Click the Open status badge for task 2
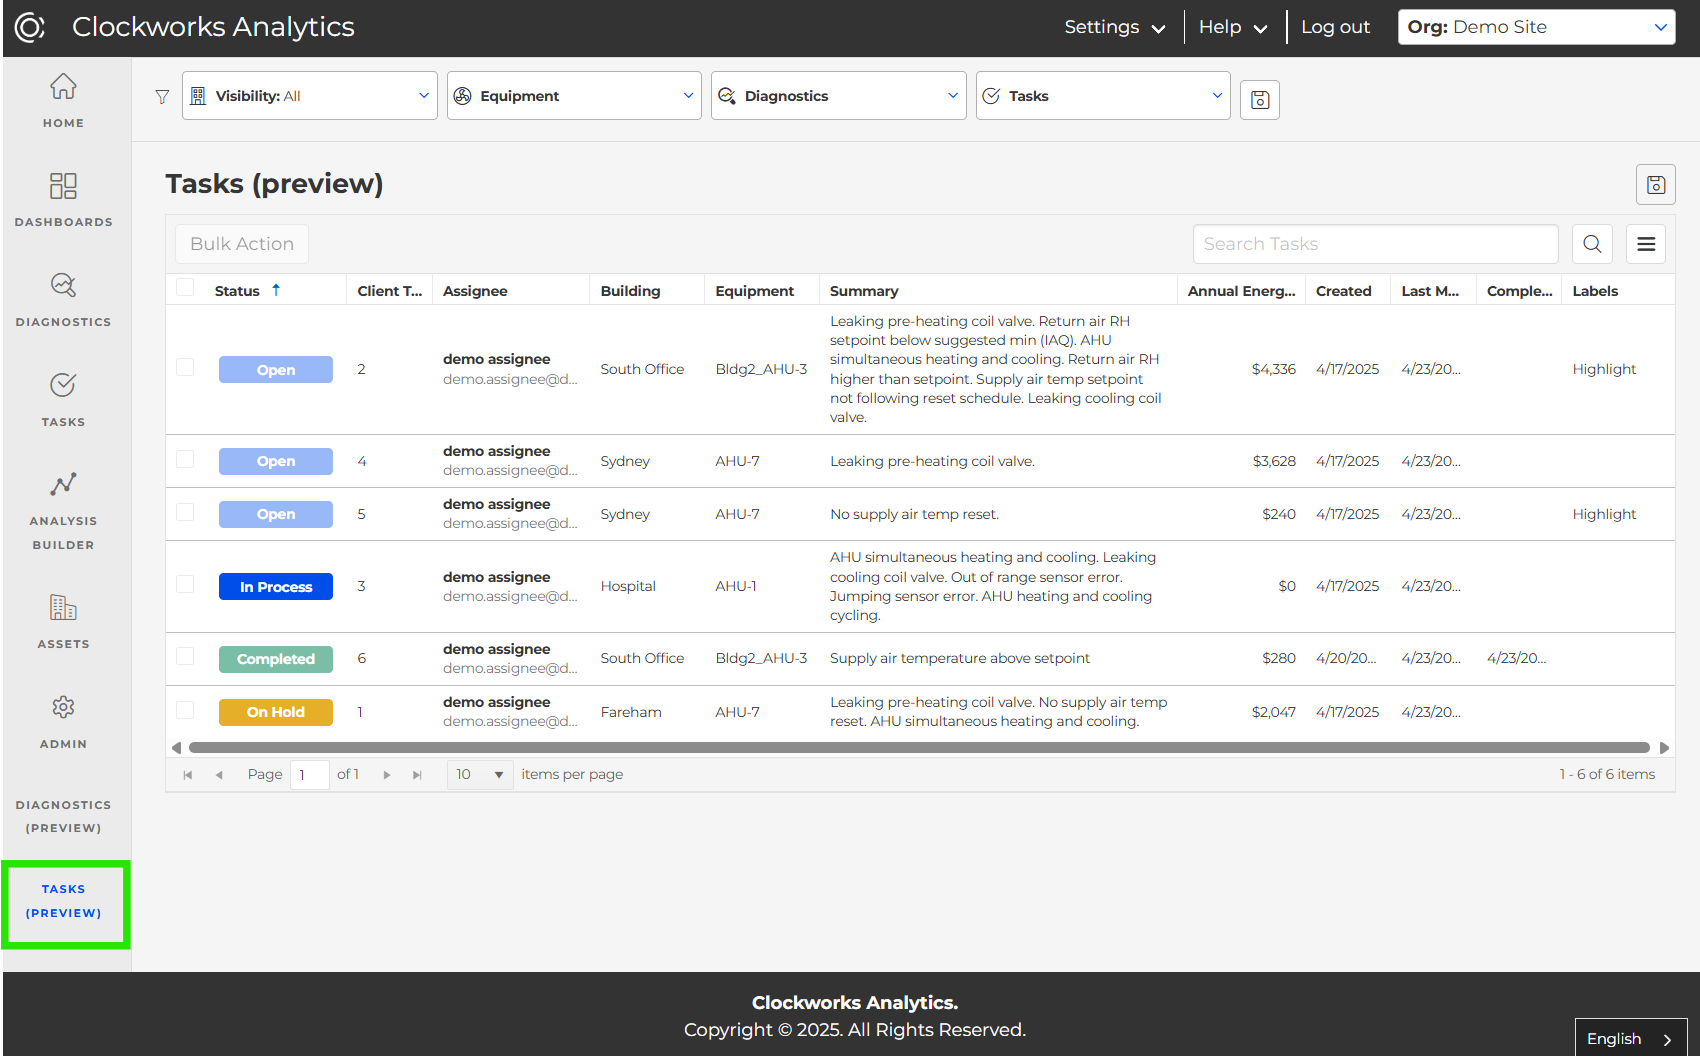Image resolution: width=1700 pixels, height=1056 pixels. 276,370
